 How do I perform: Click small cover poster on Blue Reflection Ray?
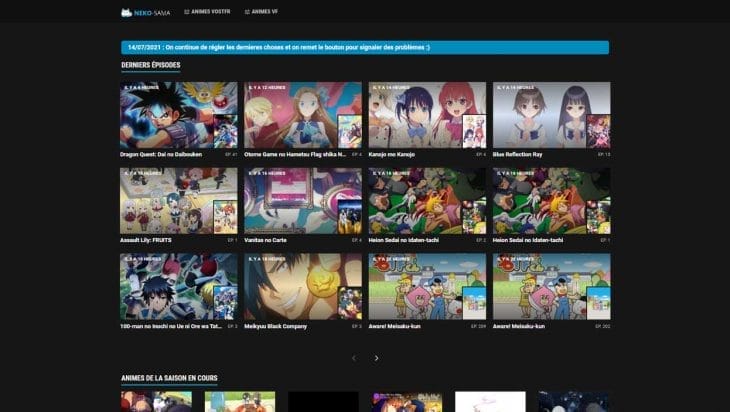[x=598, y=131]
